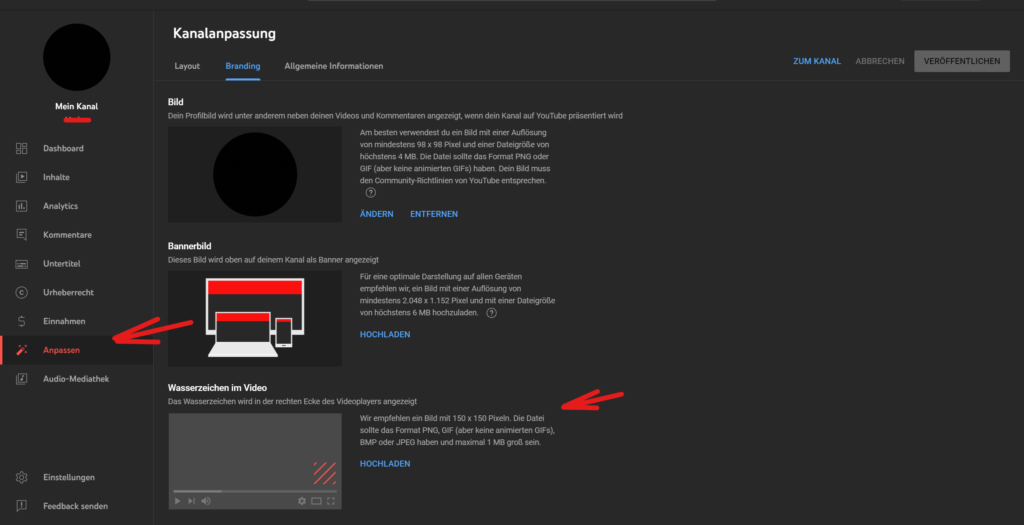Image resolution: width=1024 pixels, height=525 pixels.
Task: Click HOCHLADEN for the Wasserzeichen
Action: (x=385, y=464)
